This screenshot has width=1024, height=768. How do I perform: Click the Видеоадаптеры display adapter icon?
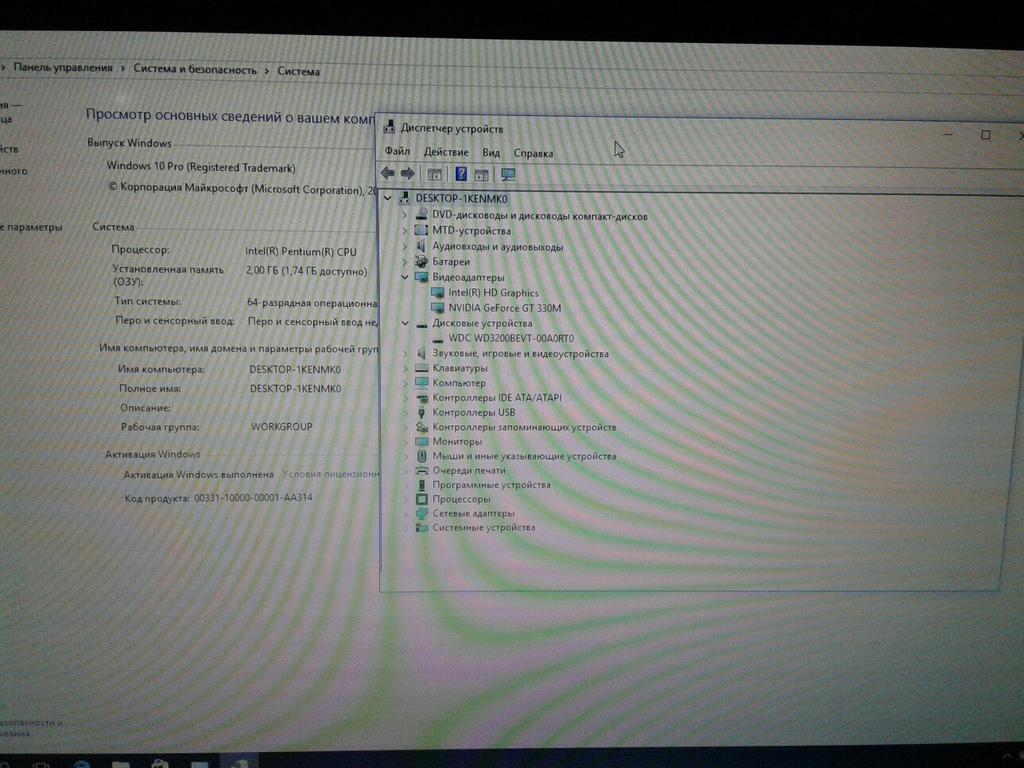[421, 277]
